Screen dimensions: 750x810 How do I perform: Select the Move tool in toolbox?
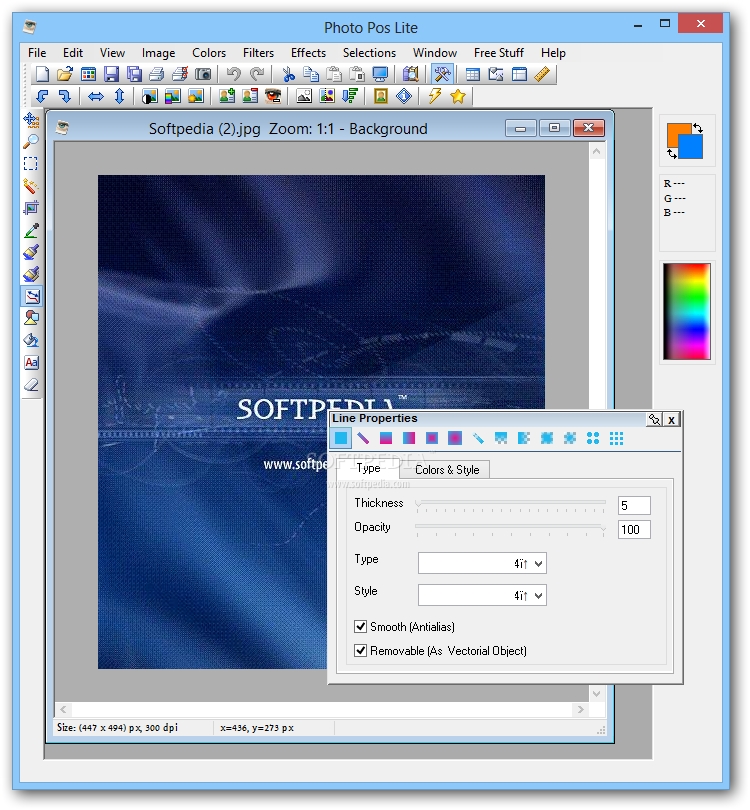(31, 120)
